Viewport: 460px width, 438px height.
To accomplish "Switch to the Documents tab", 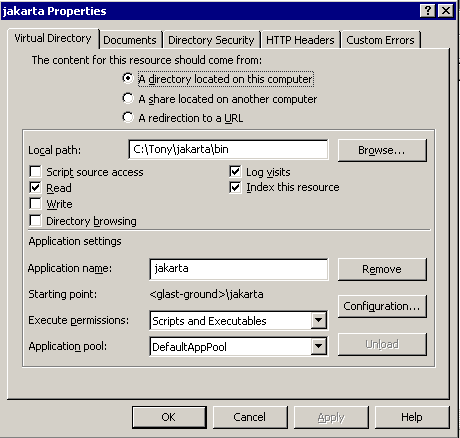I will tap(130, 40).
